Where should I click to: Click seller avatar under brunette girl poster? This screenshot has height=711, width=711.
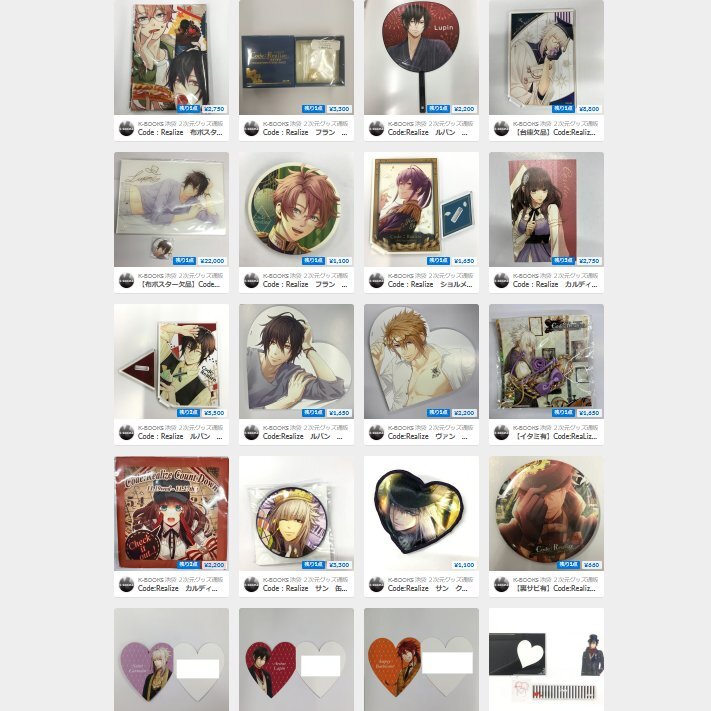(502, 280)
